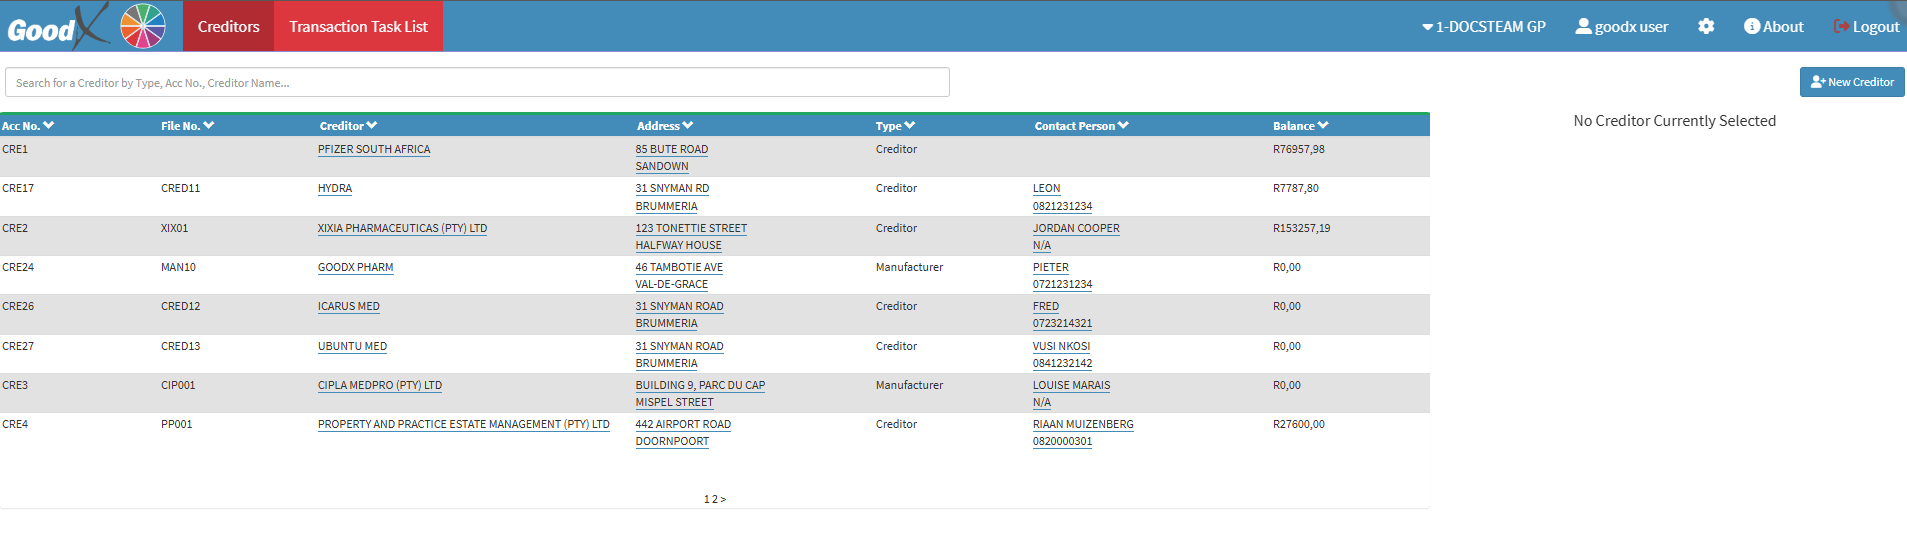Viewport: 1907px width, 549px height.
Task: Sort the list by Balance column
Action: (1300, 126)
